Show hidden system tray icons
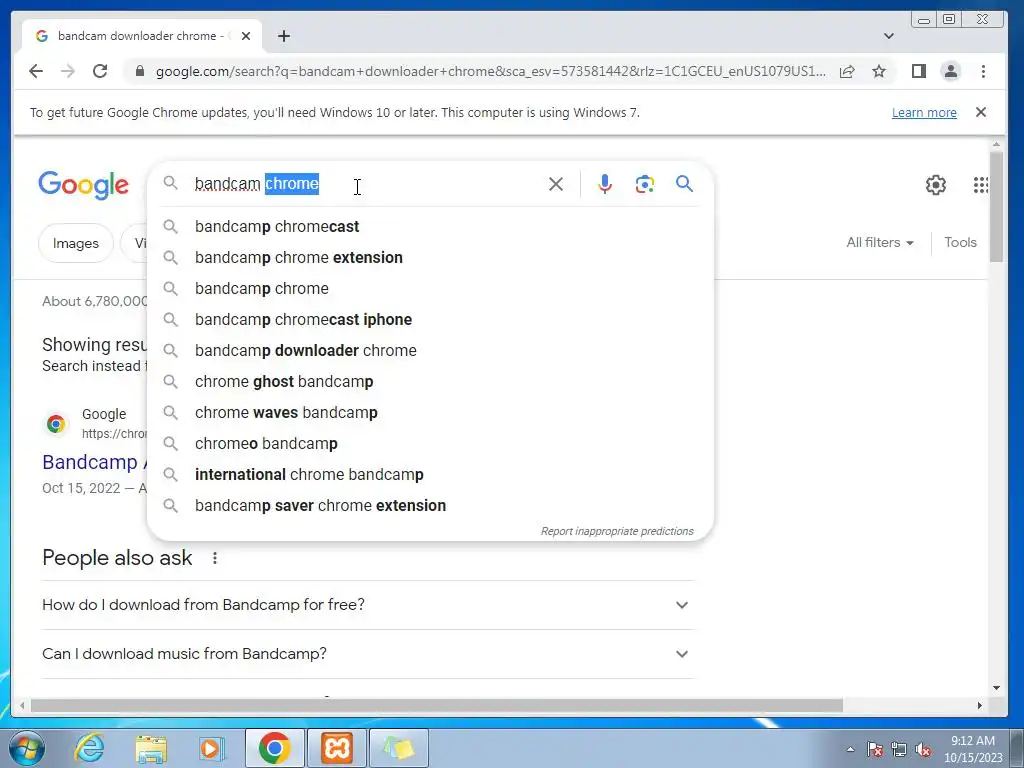The height and width of the screenshot is (768, 1024). coord(850,749)
